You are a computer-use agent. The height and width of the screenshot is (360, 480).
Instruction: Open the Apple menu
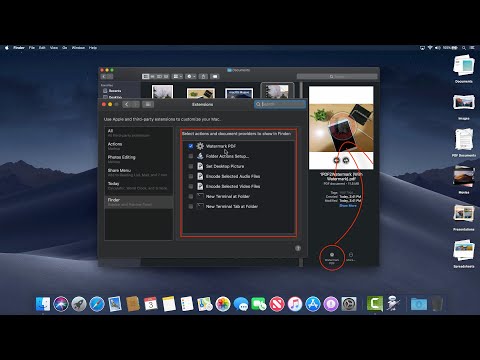(x=6, y=48)
